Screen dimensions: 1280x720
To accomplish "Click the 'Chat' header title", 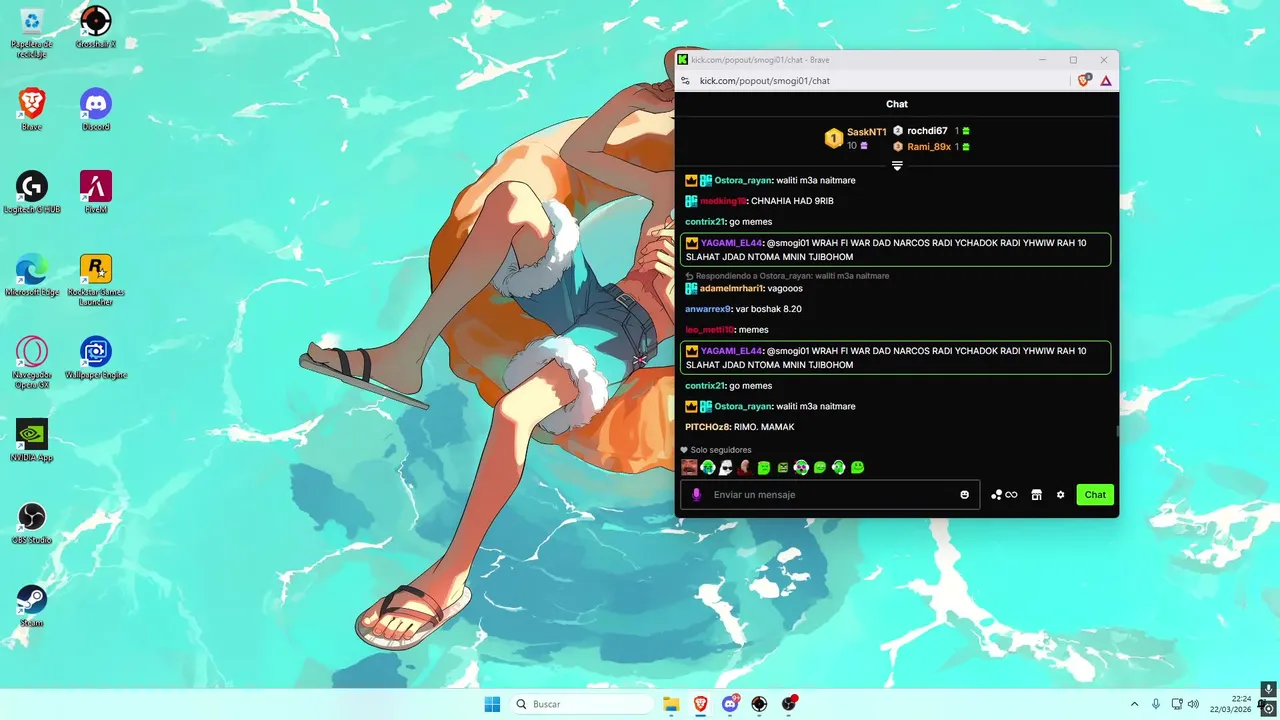I will click(897, 104).
